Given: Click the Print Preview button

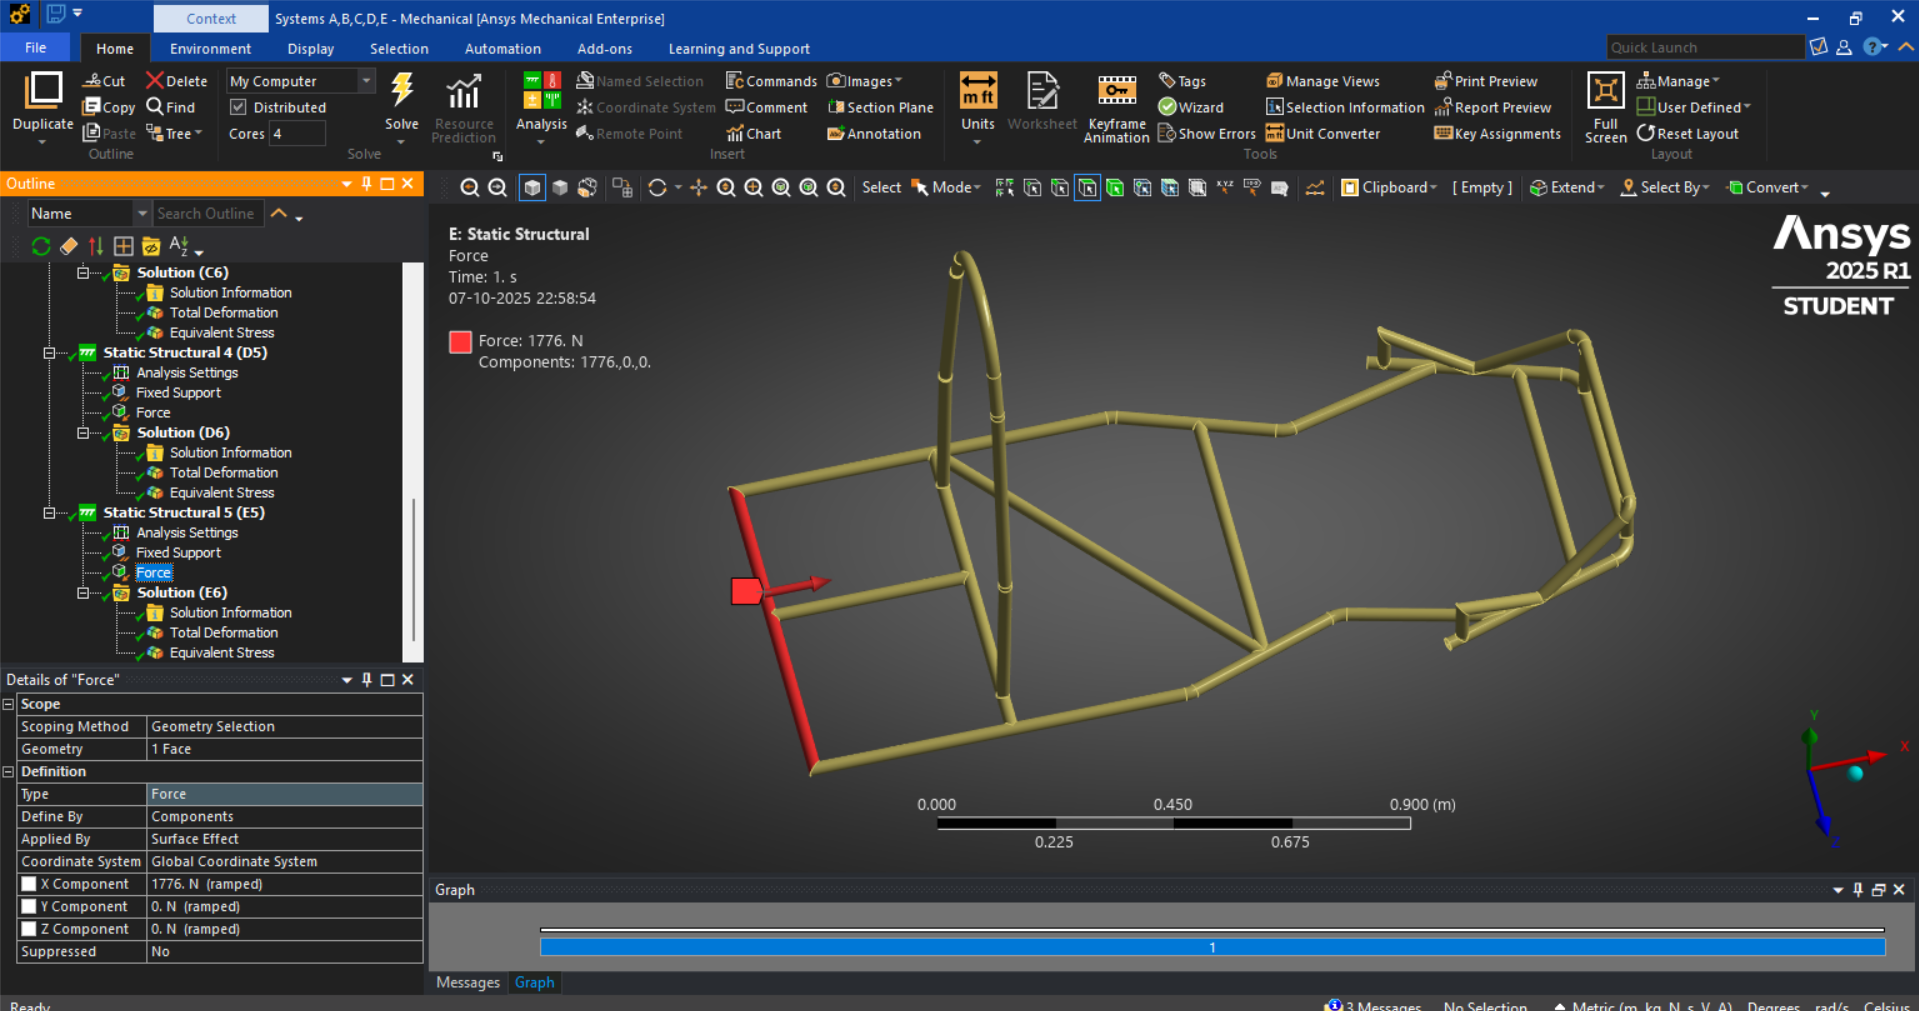Looking at the screenshot, I should point(1486,81).
